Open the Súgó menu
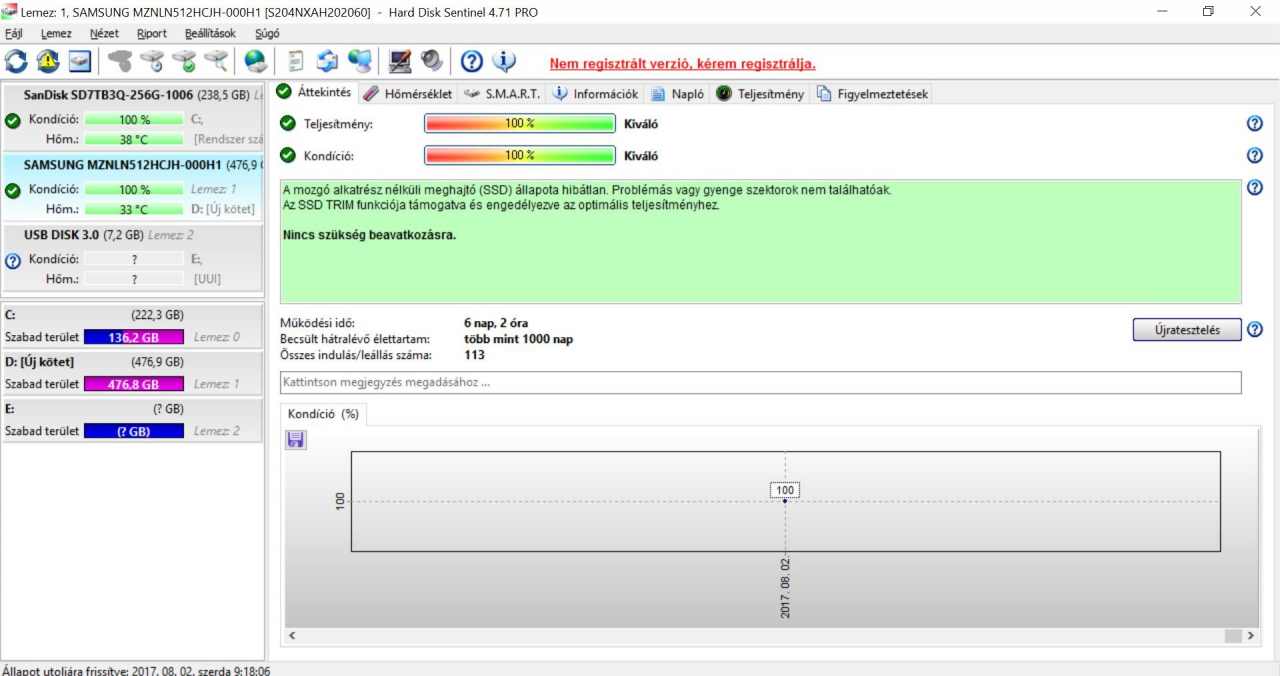Screen dimensions: 1280x676 point(267,33)
